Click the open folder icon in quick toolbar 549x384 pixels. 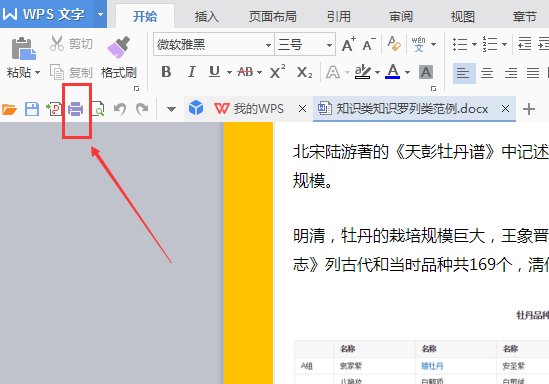[x=9, y=109]
